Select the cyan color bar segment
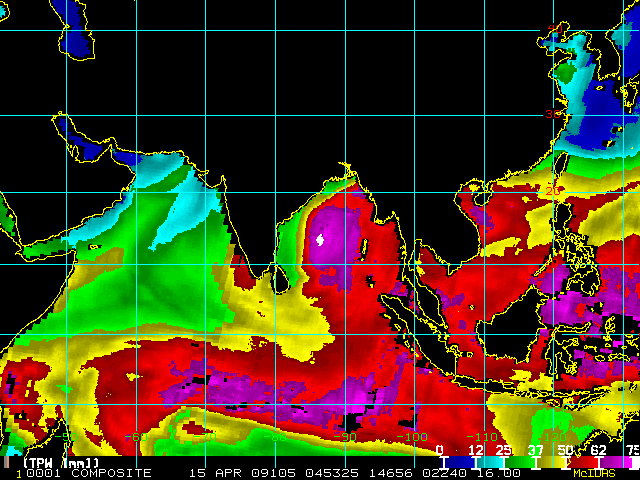 point(490,462)
